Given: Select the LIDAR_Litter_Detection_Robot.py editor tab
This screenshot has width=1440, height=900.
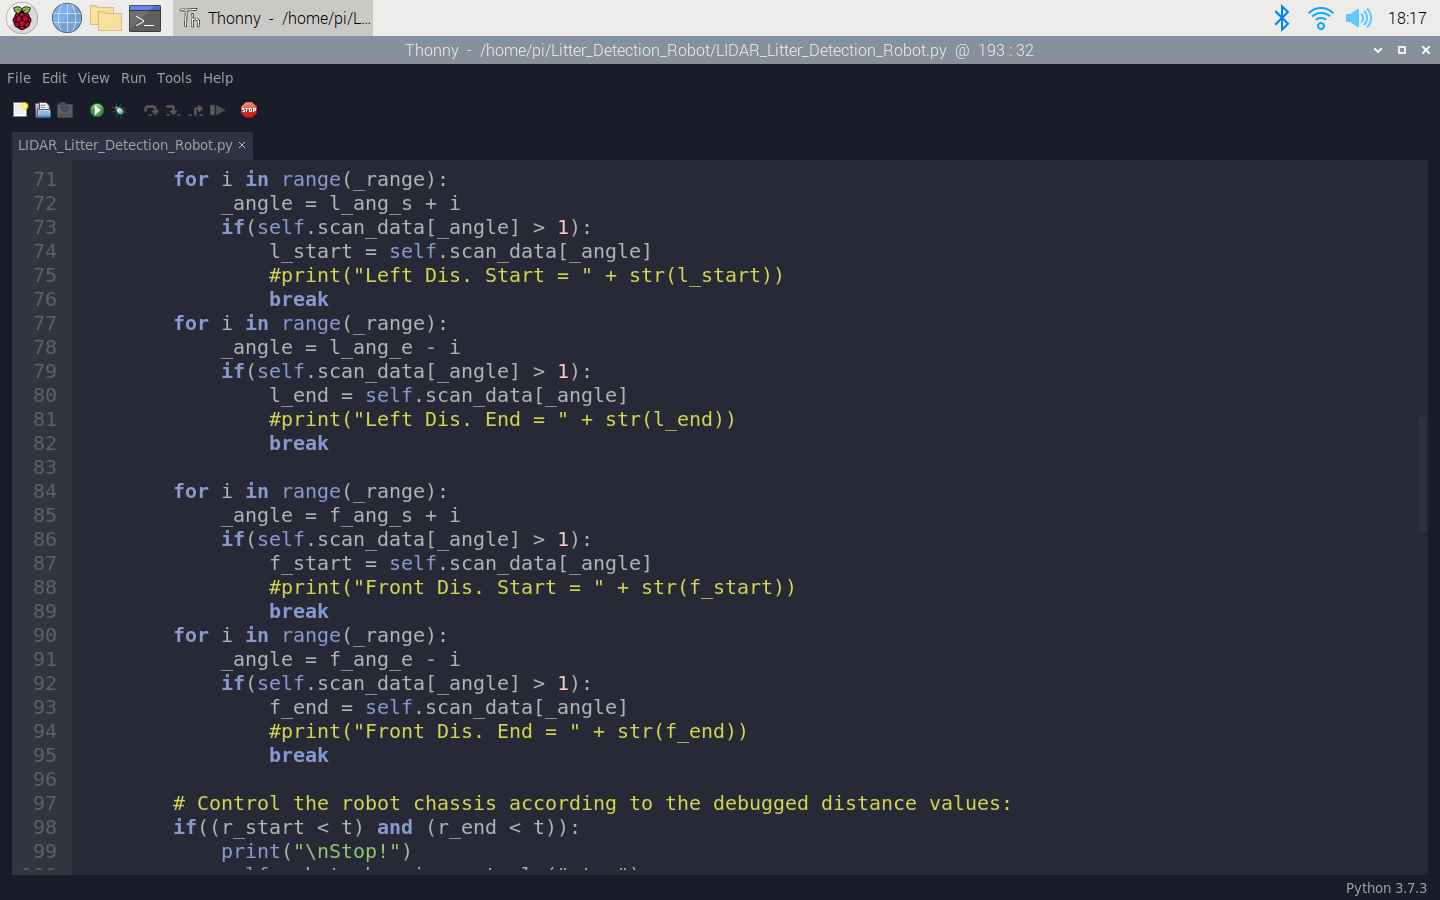Looking at the screenshot, I should coord(125,145).
